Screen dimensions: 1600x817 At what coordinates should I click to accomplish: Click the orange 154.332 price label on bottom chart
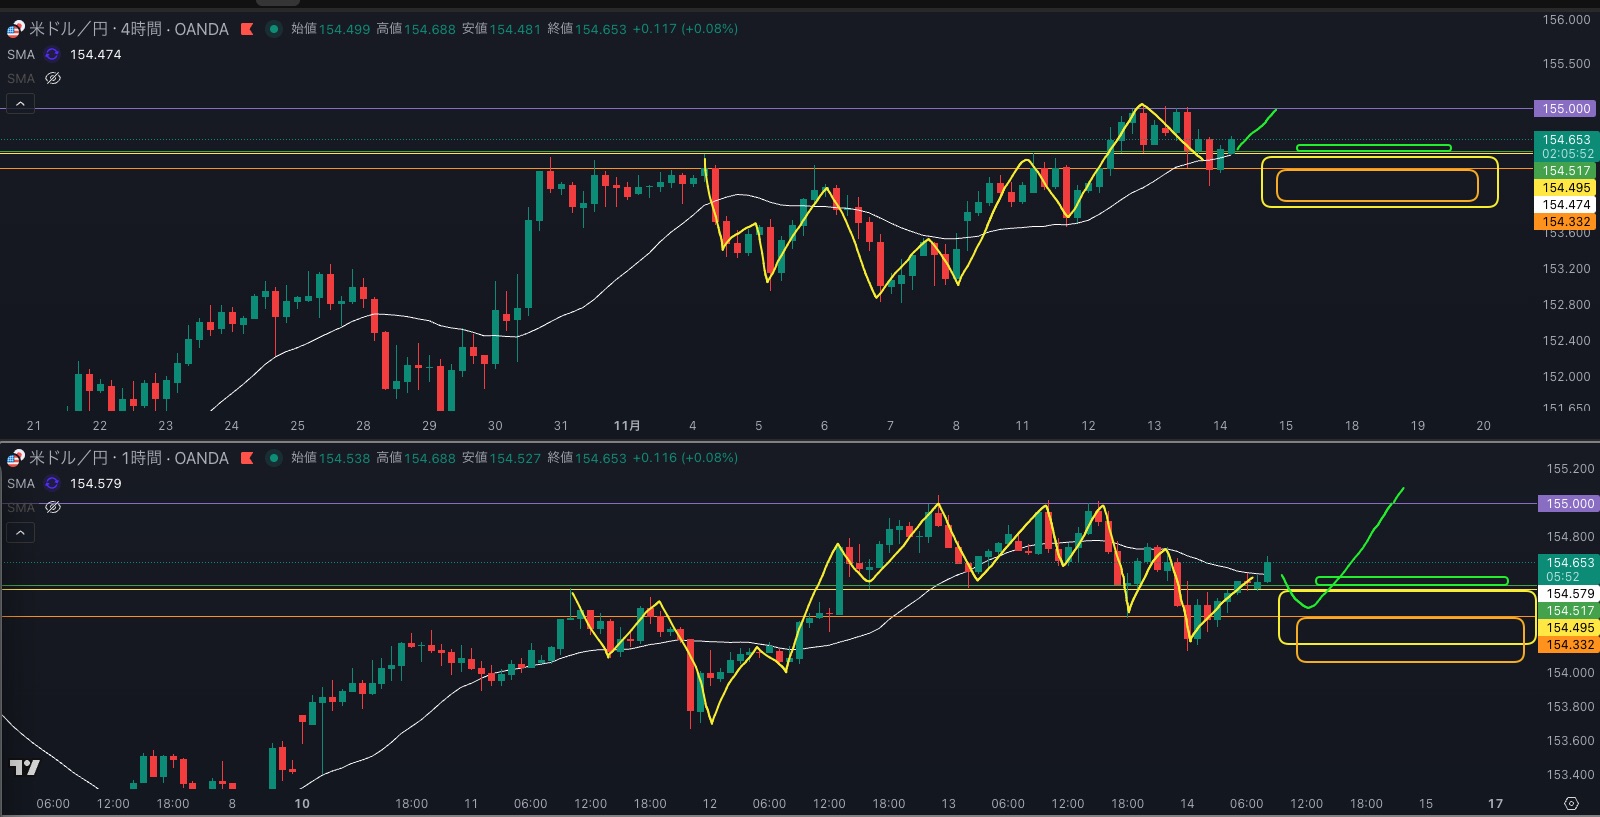pos(1570,645)
